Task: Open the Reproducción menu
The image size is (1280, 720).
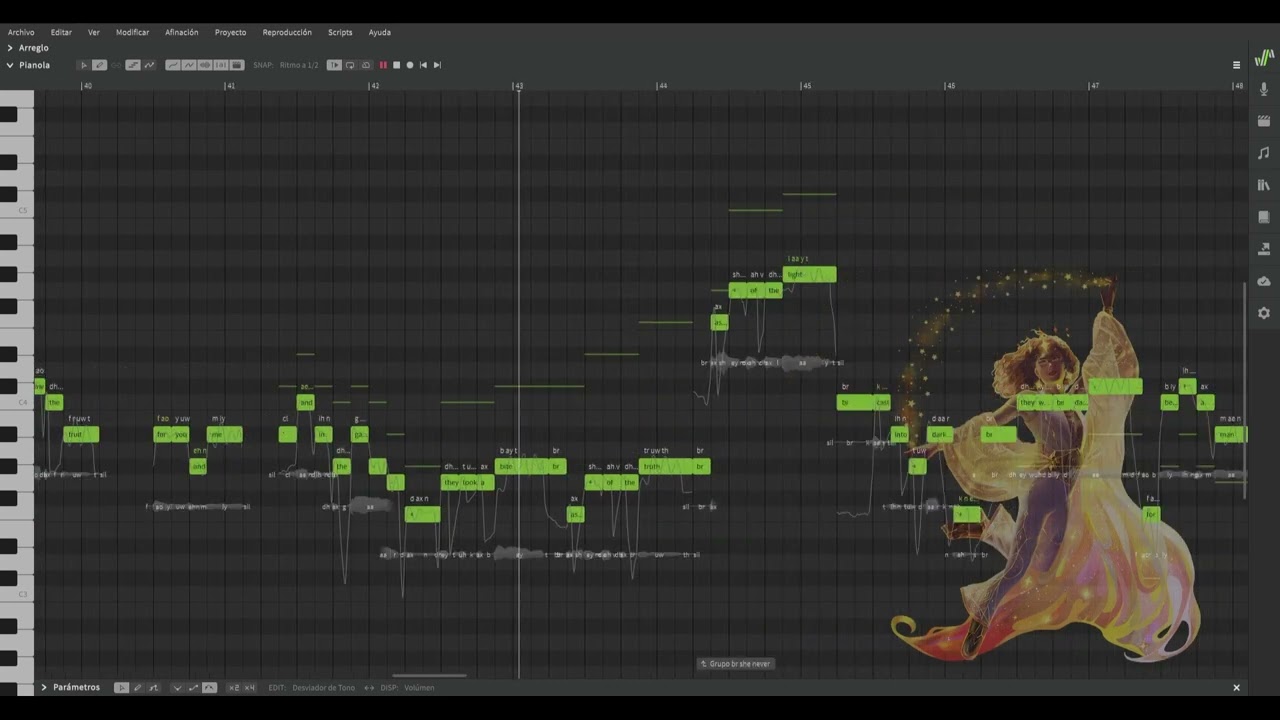Action: pos(287,32)
